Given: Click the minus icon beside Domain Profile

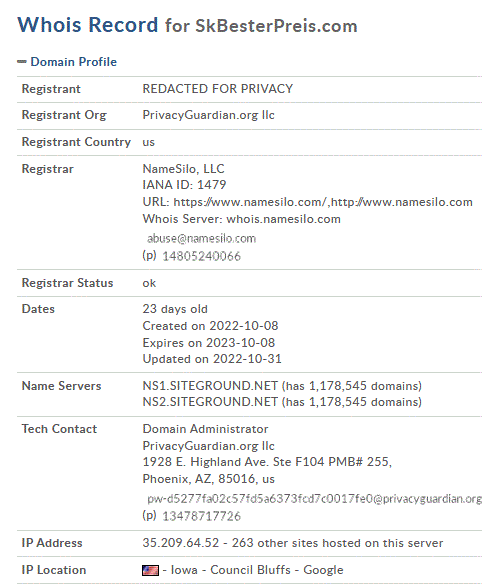Looking at the screenshot, I should coord(22,62).
